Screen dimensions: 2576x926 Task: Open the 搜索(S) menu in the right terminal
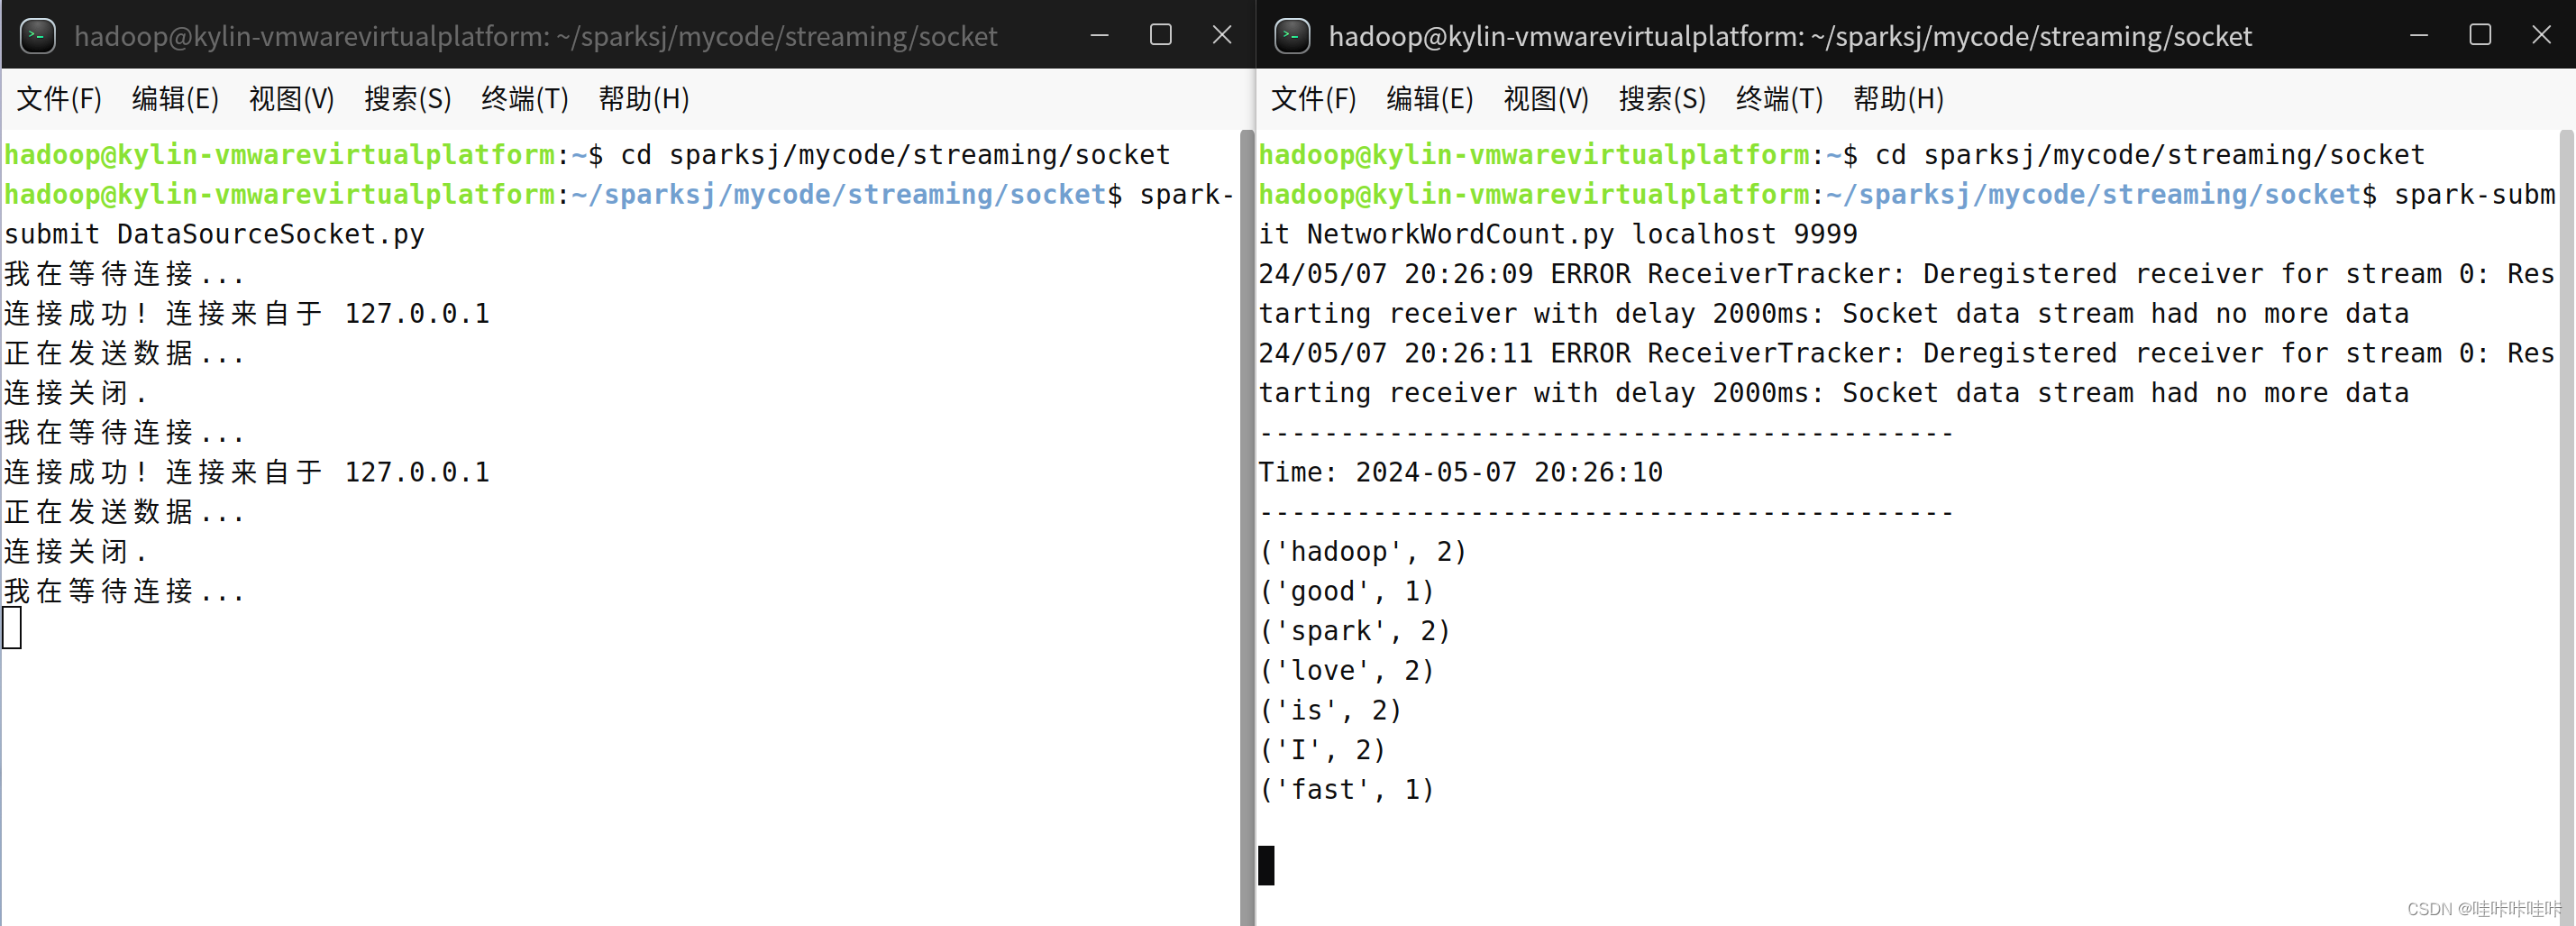pyautogui.click(x=1662, y=99)
